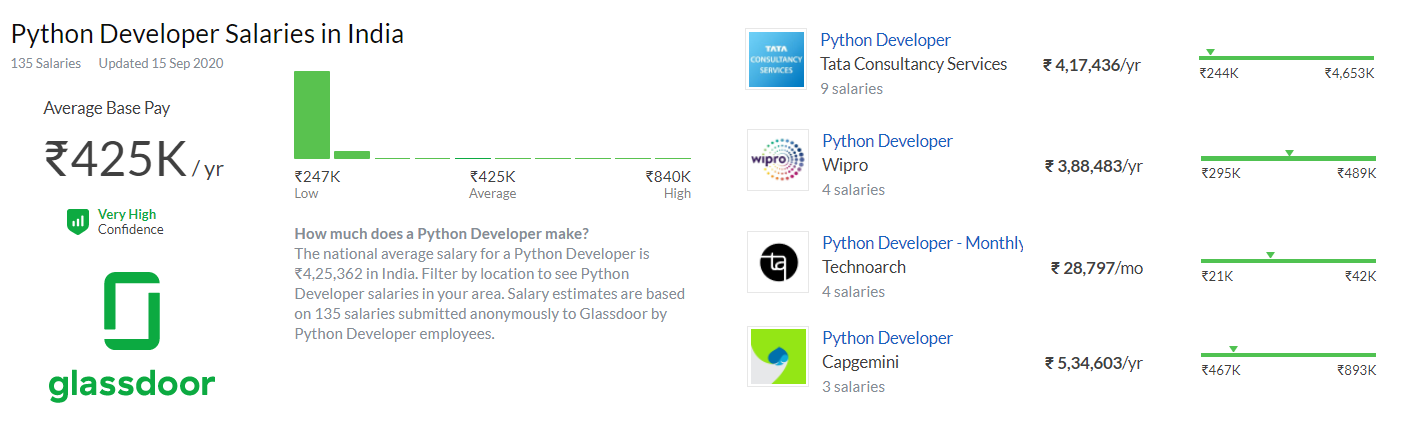
Task: Click the glassdoor wordmark logo
Action: [x=131, y=385]
